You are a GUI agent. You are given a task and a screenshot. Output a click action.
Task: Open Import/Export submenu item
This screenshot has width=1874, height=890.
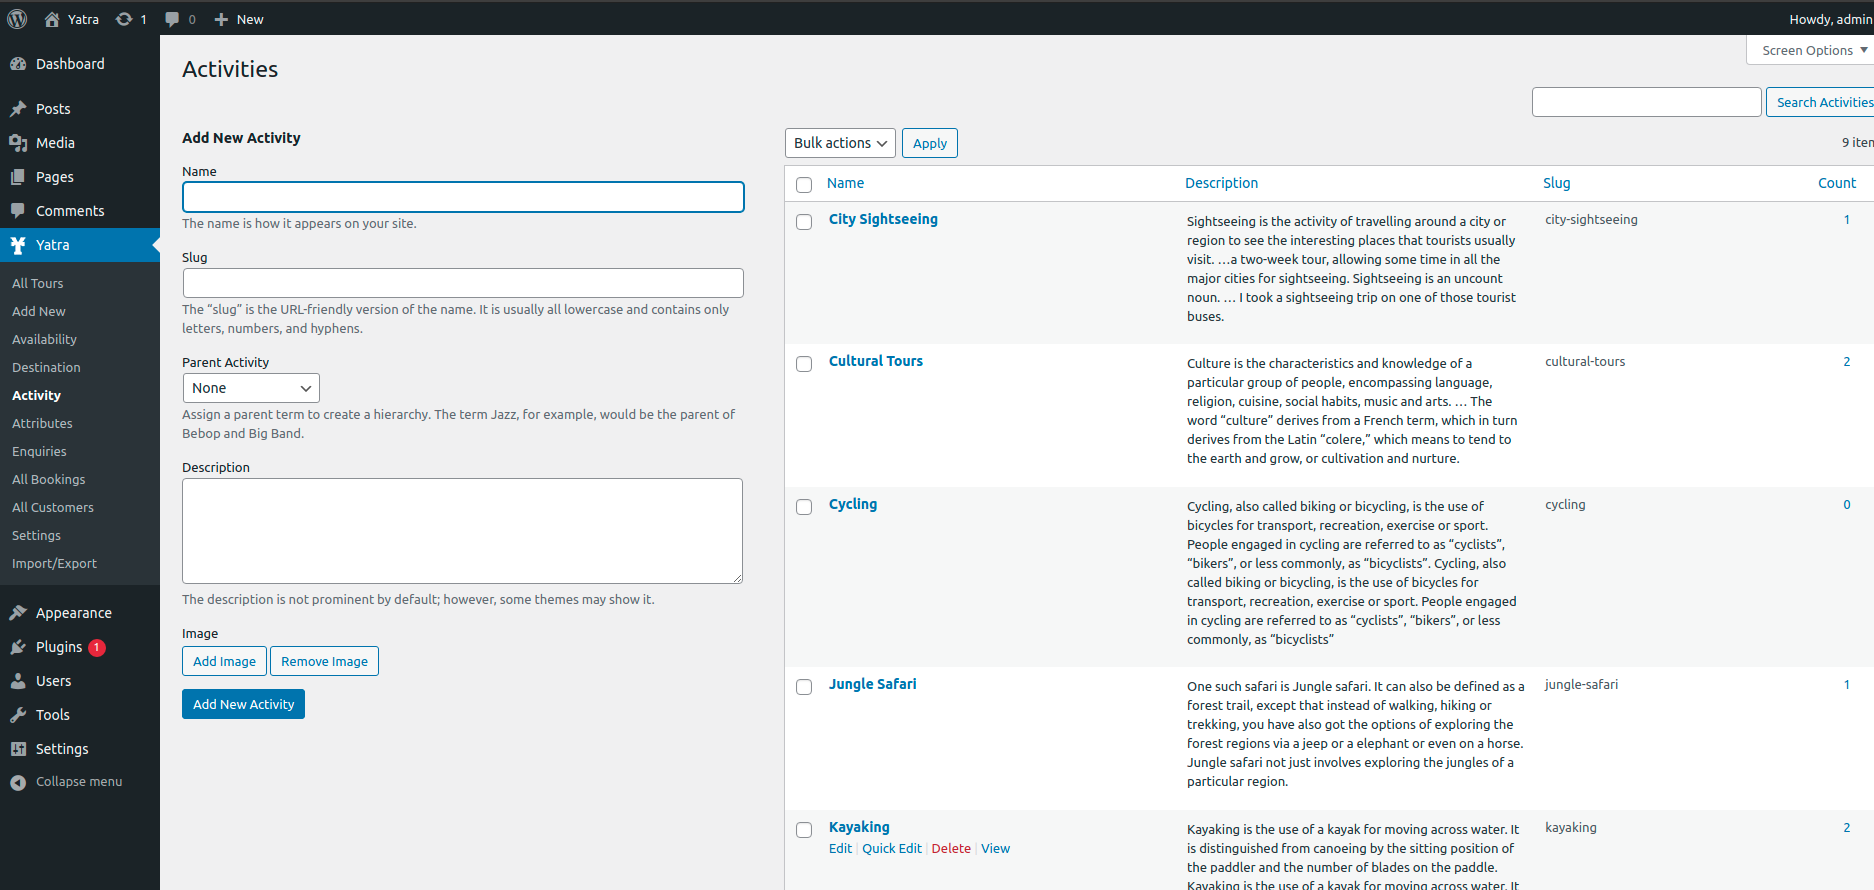[x=54, y=563]
